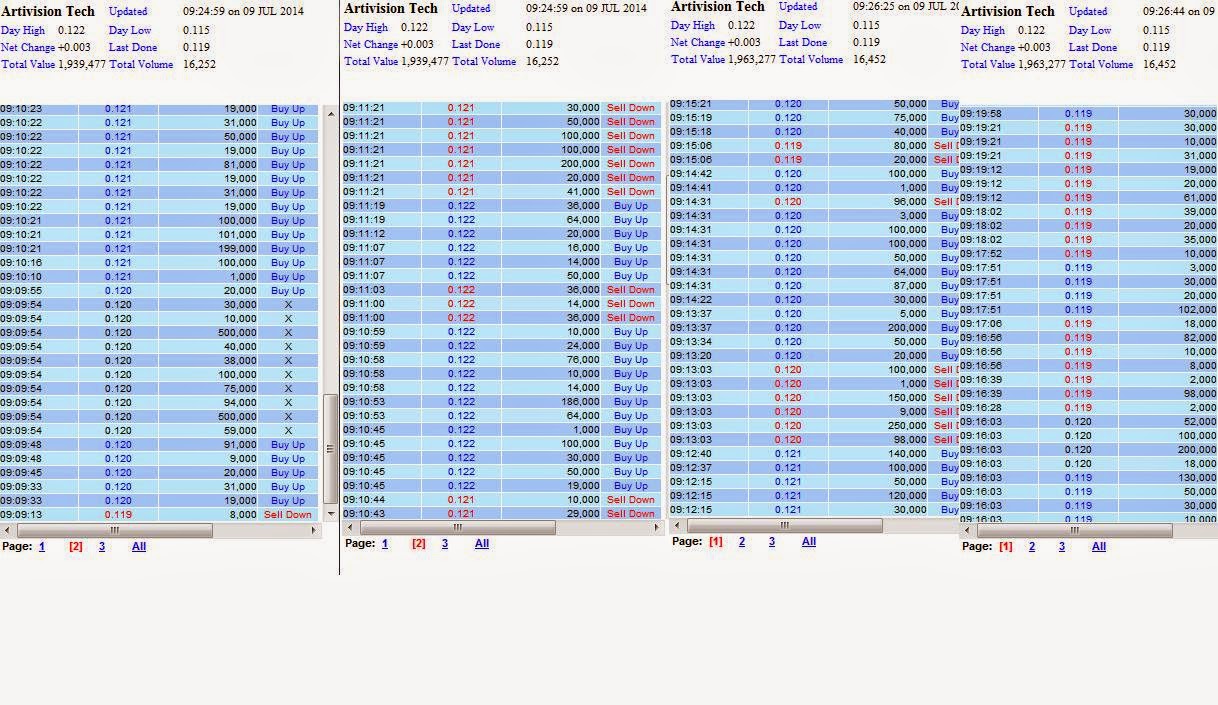Select the 52,000 trade at 09:16:03
The width and height of the screenshot is (1218, 705).
tap(1089, 422)
